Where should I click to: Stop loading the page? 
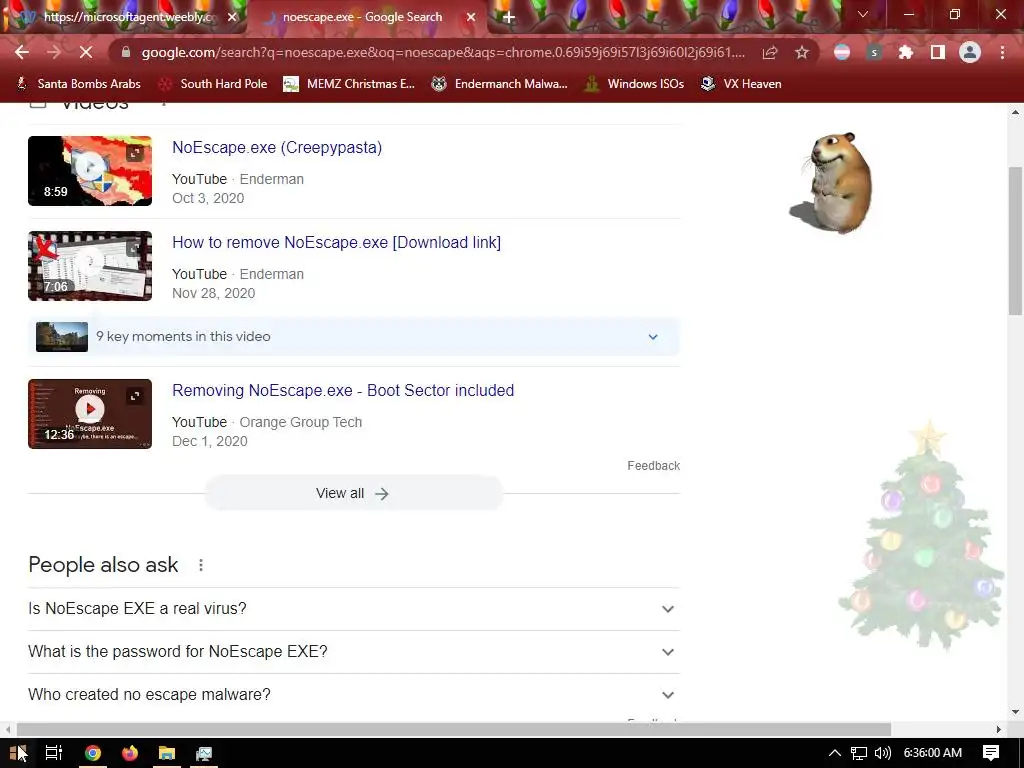[86, 52]
